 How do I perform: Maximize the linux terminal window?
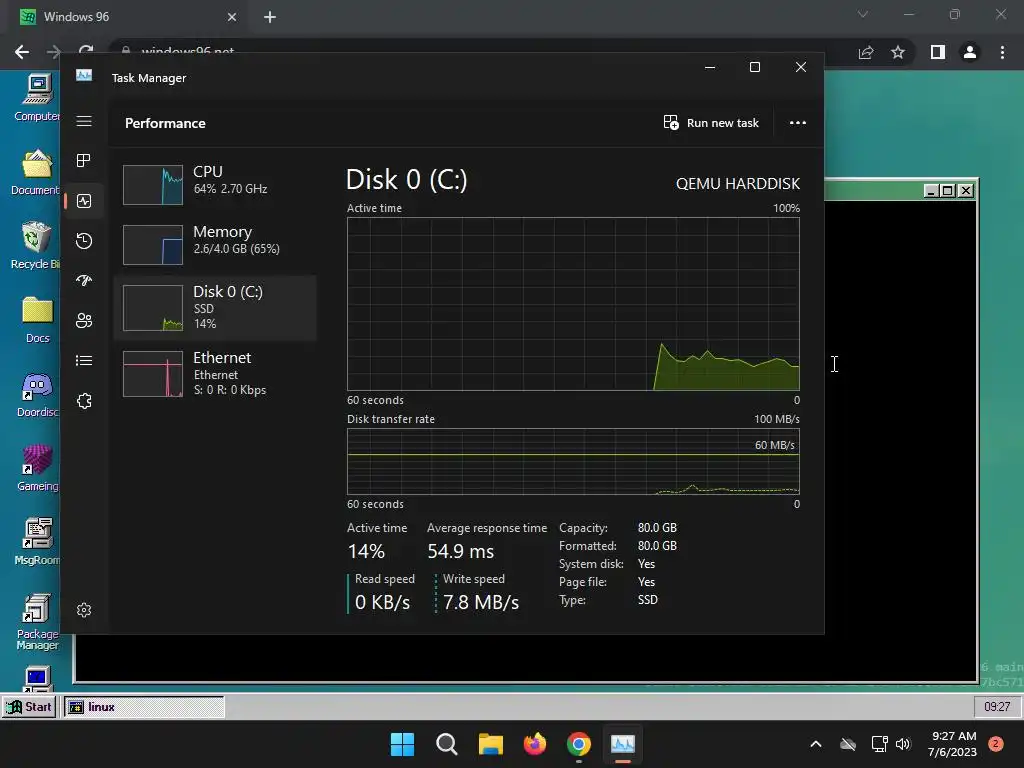pyautogui.click(x=948, y=191)
